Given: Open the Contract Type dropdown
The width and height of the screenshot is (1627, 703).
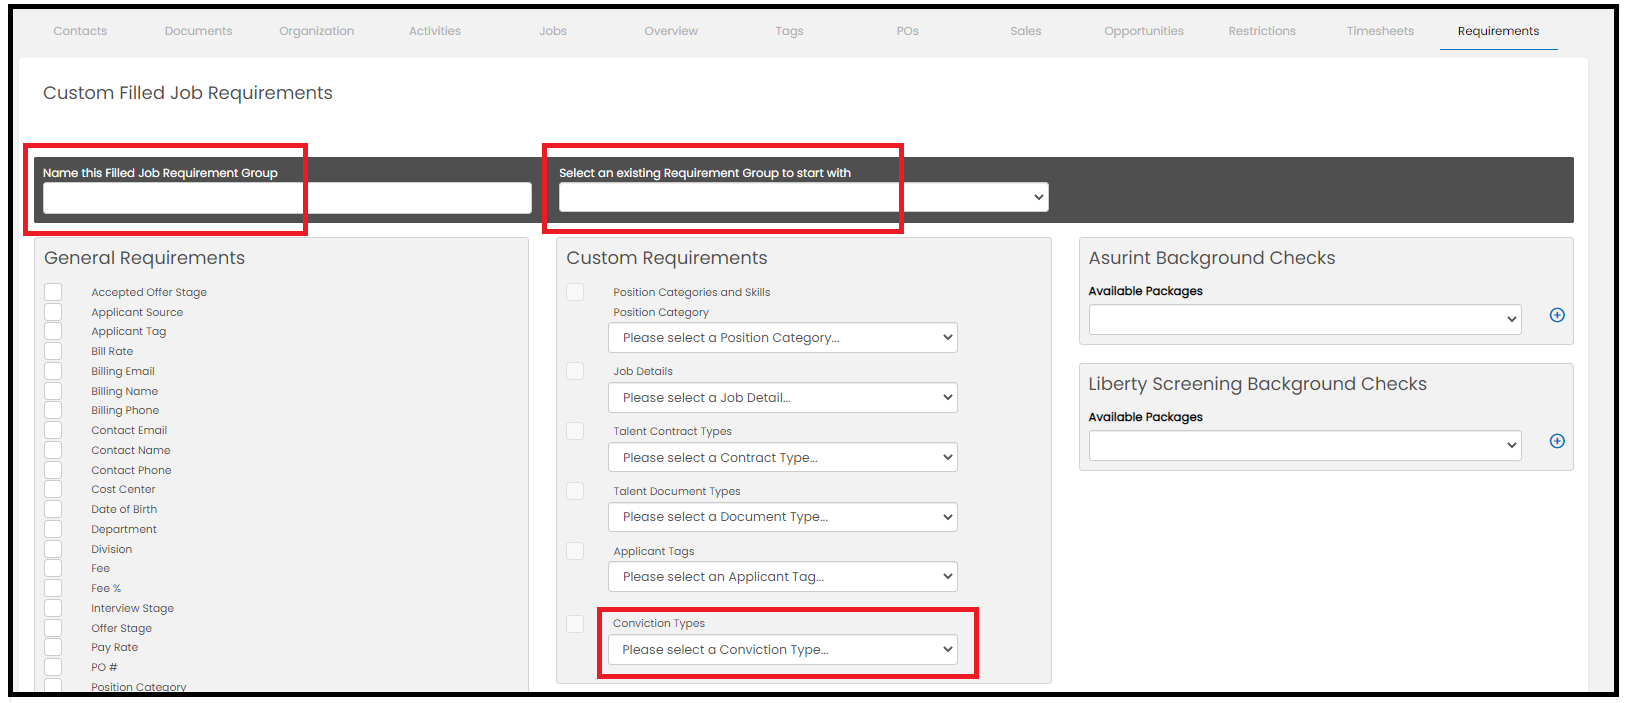Looking at the screenshot, I should [x=783, y=458].
